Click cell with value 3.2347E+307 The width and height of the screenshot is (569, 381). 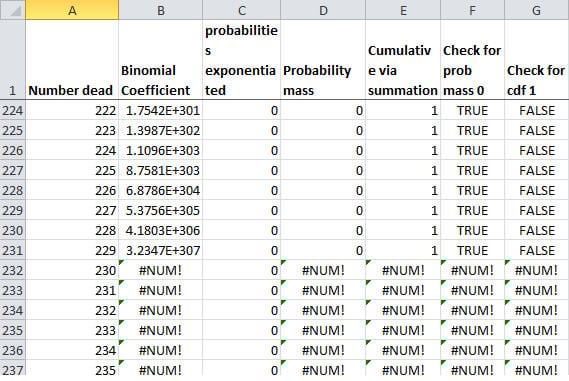(x=160, y=250)
